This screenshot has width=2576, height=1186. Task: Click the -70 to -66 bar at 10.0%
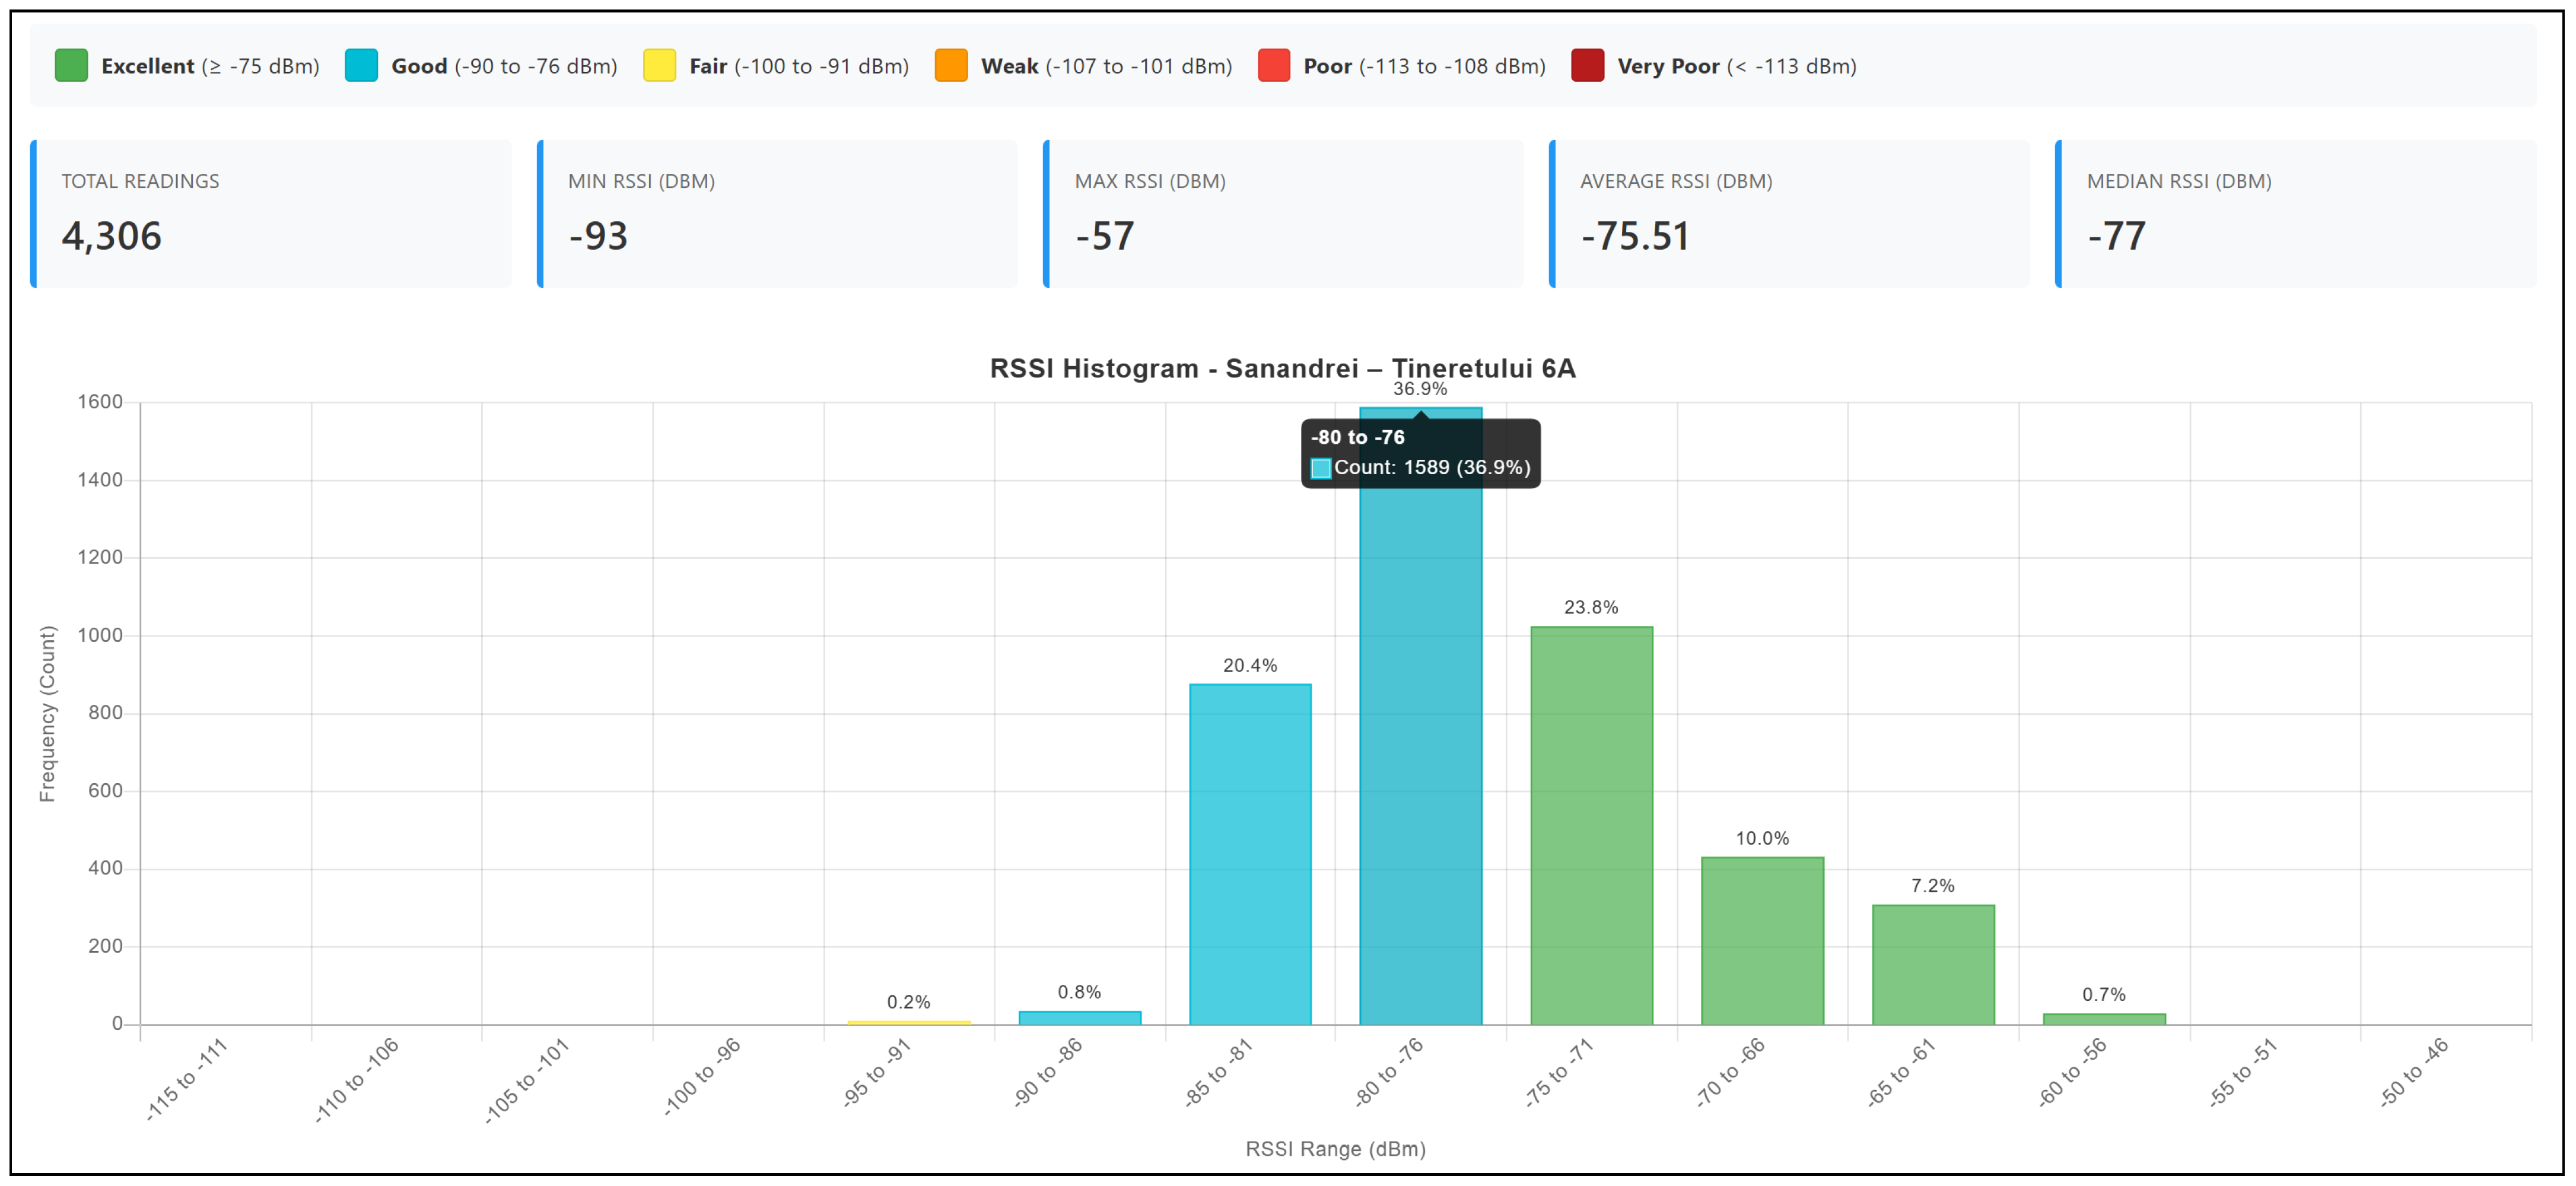point(1763,941)
